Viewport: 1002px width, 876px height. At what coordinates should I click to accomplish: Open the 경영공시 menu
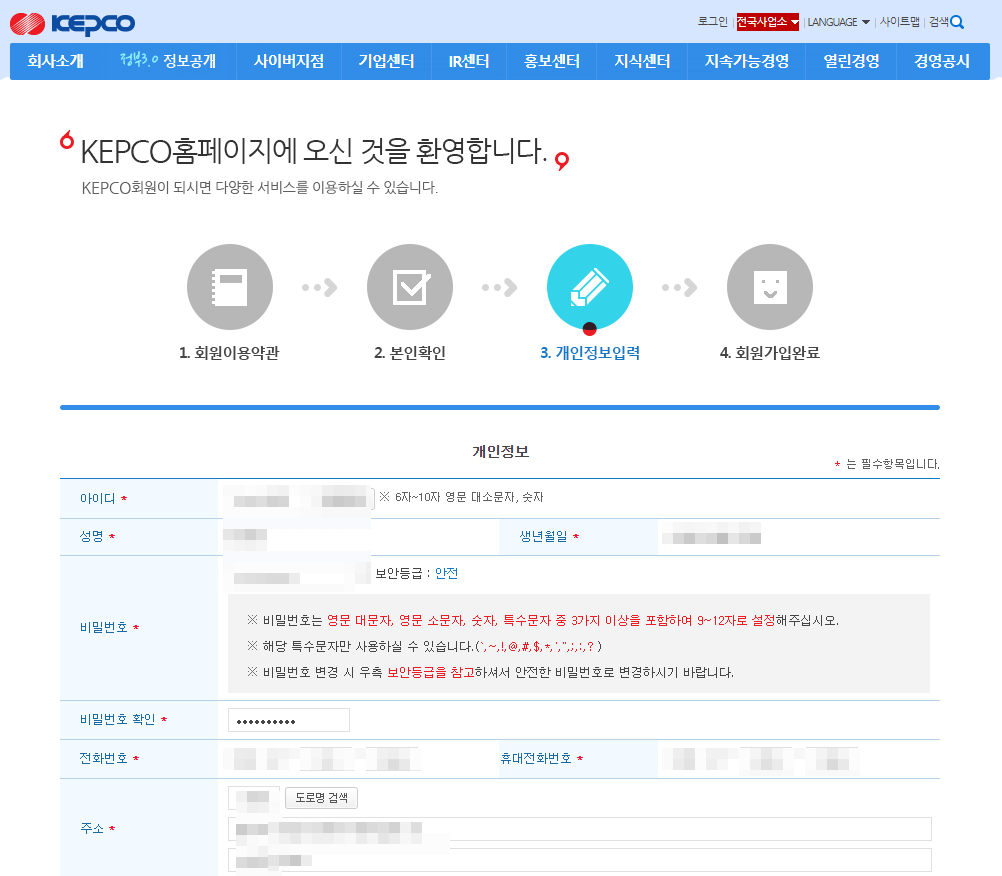pyautogui.click(x=942, y=61)
